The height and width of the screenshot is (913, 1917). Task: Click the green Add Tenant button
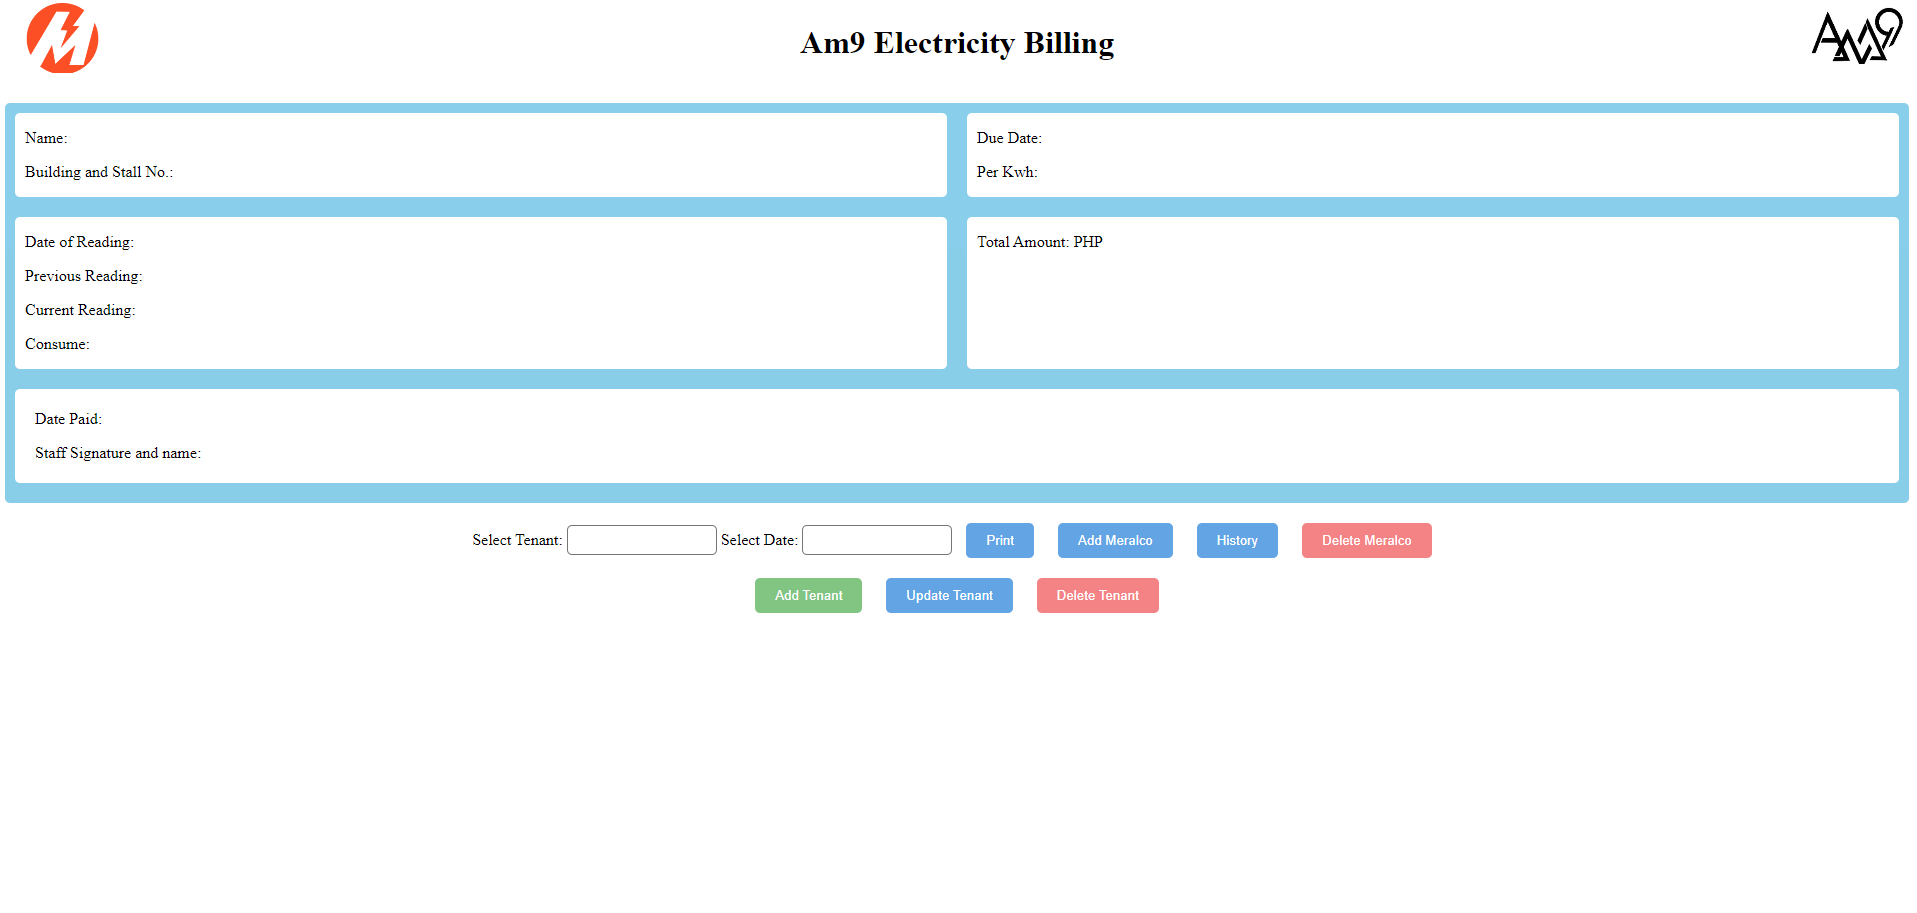pyautogui.click(x=808, y=595)
